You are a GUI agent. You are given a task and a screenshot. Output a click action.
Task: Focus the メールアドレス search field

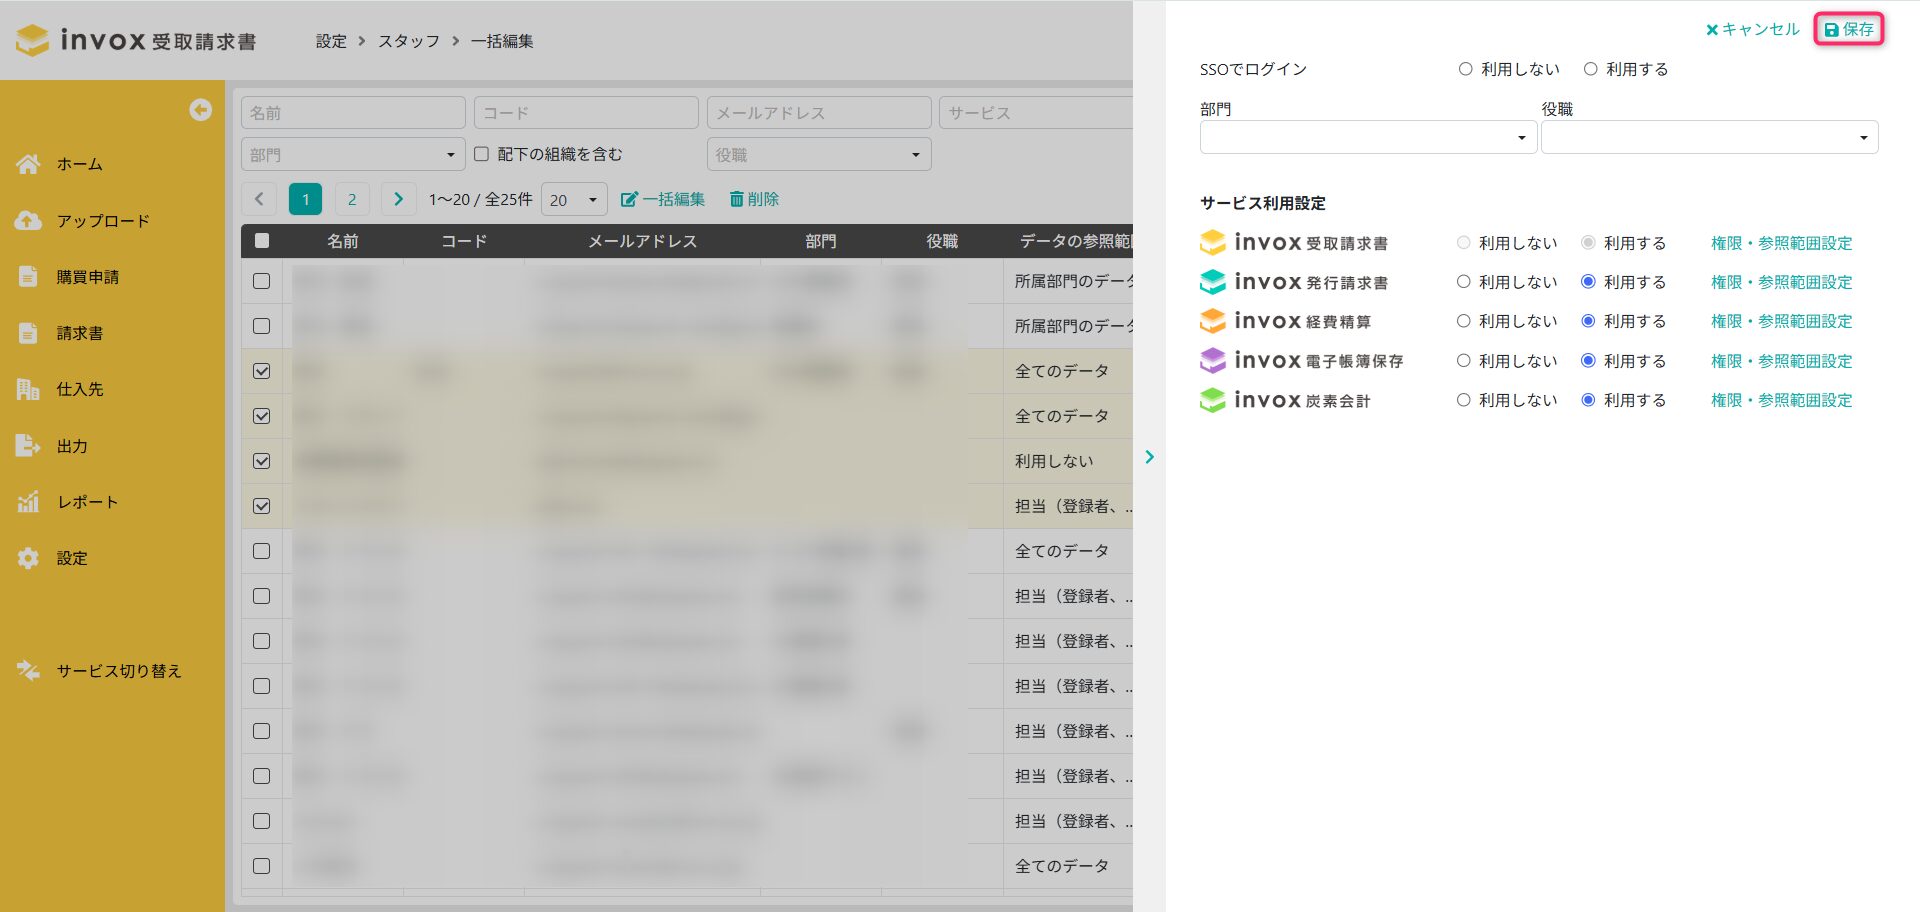819,113
